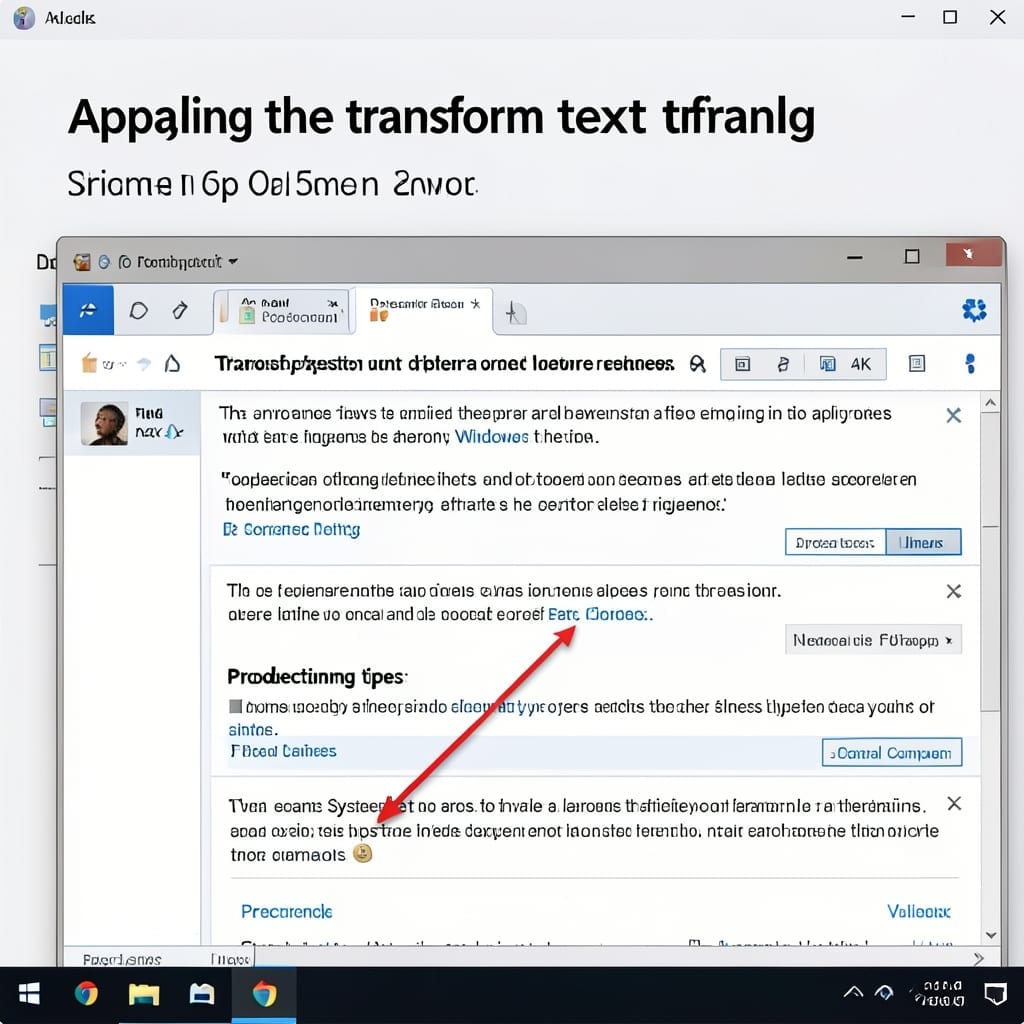Screen dimensions: 1024x1024
Task: Dismiss the first card with its X
Action: click(x=953, y=415)
